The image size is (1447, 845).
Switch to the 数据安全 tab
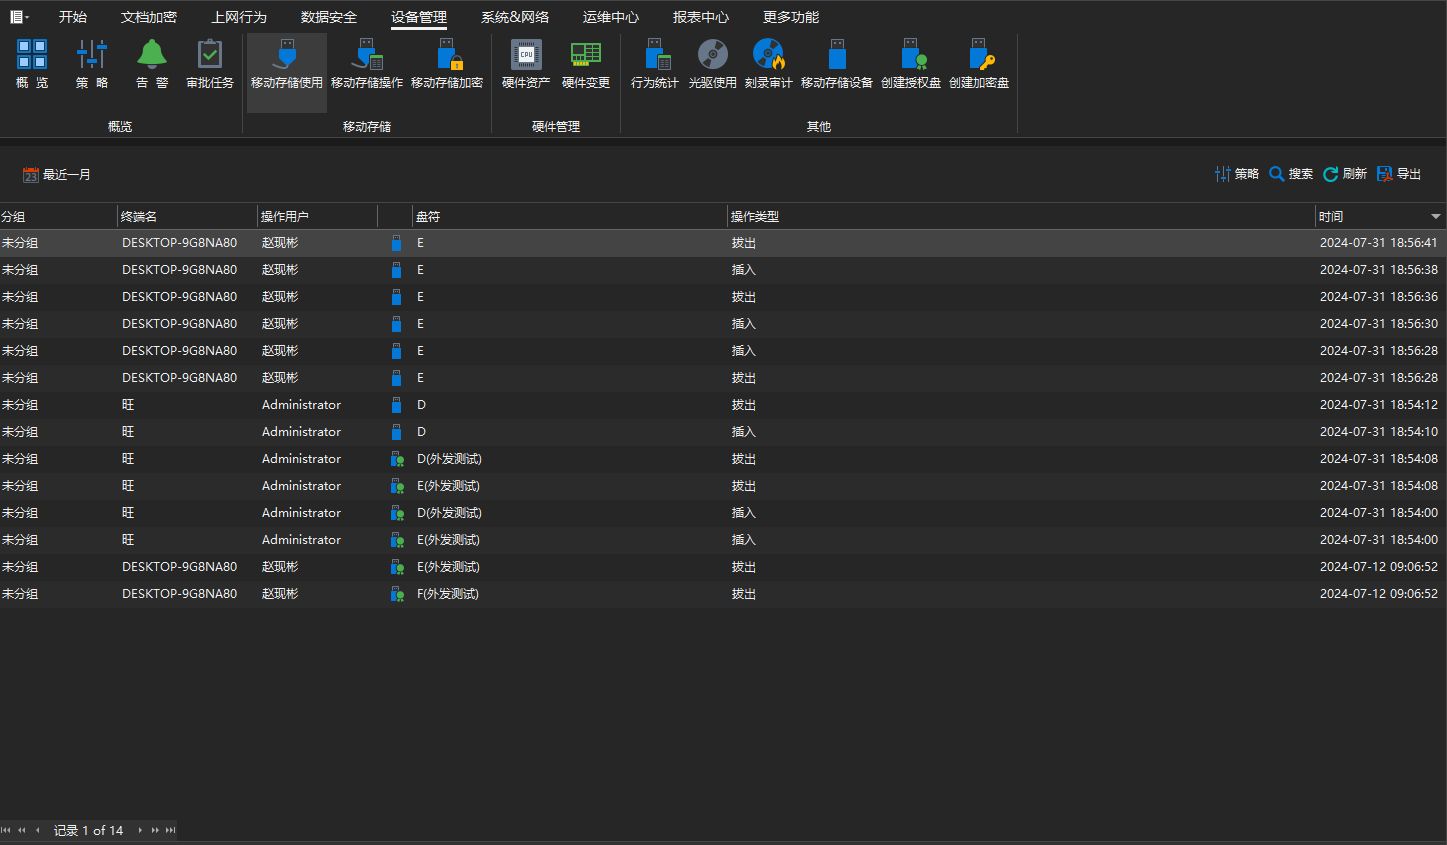pos(329,17)
